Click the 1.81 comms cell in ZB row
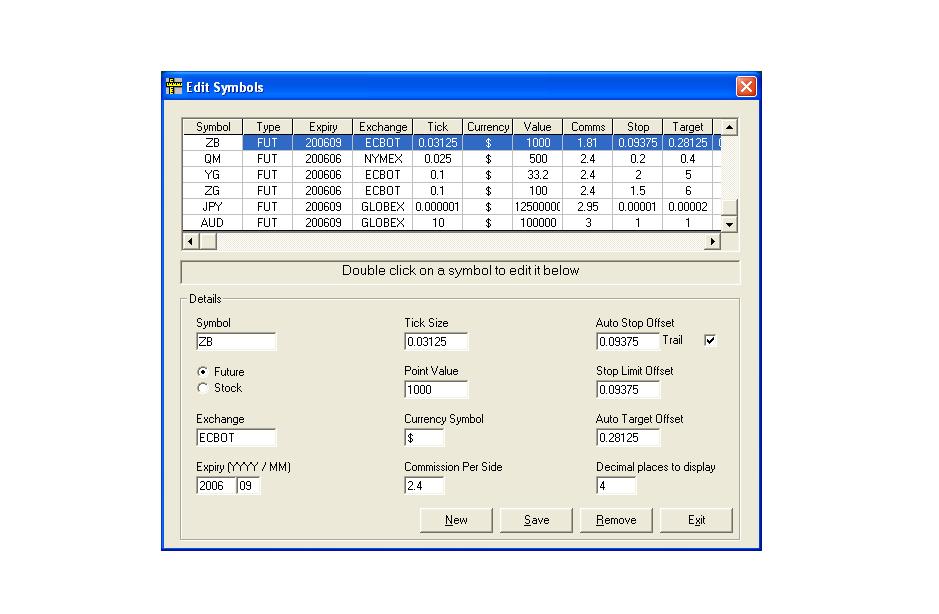 point(587,143)
